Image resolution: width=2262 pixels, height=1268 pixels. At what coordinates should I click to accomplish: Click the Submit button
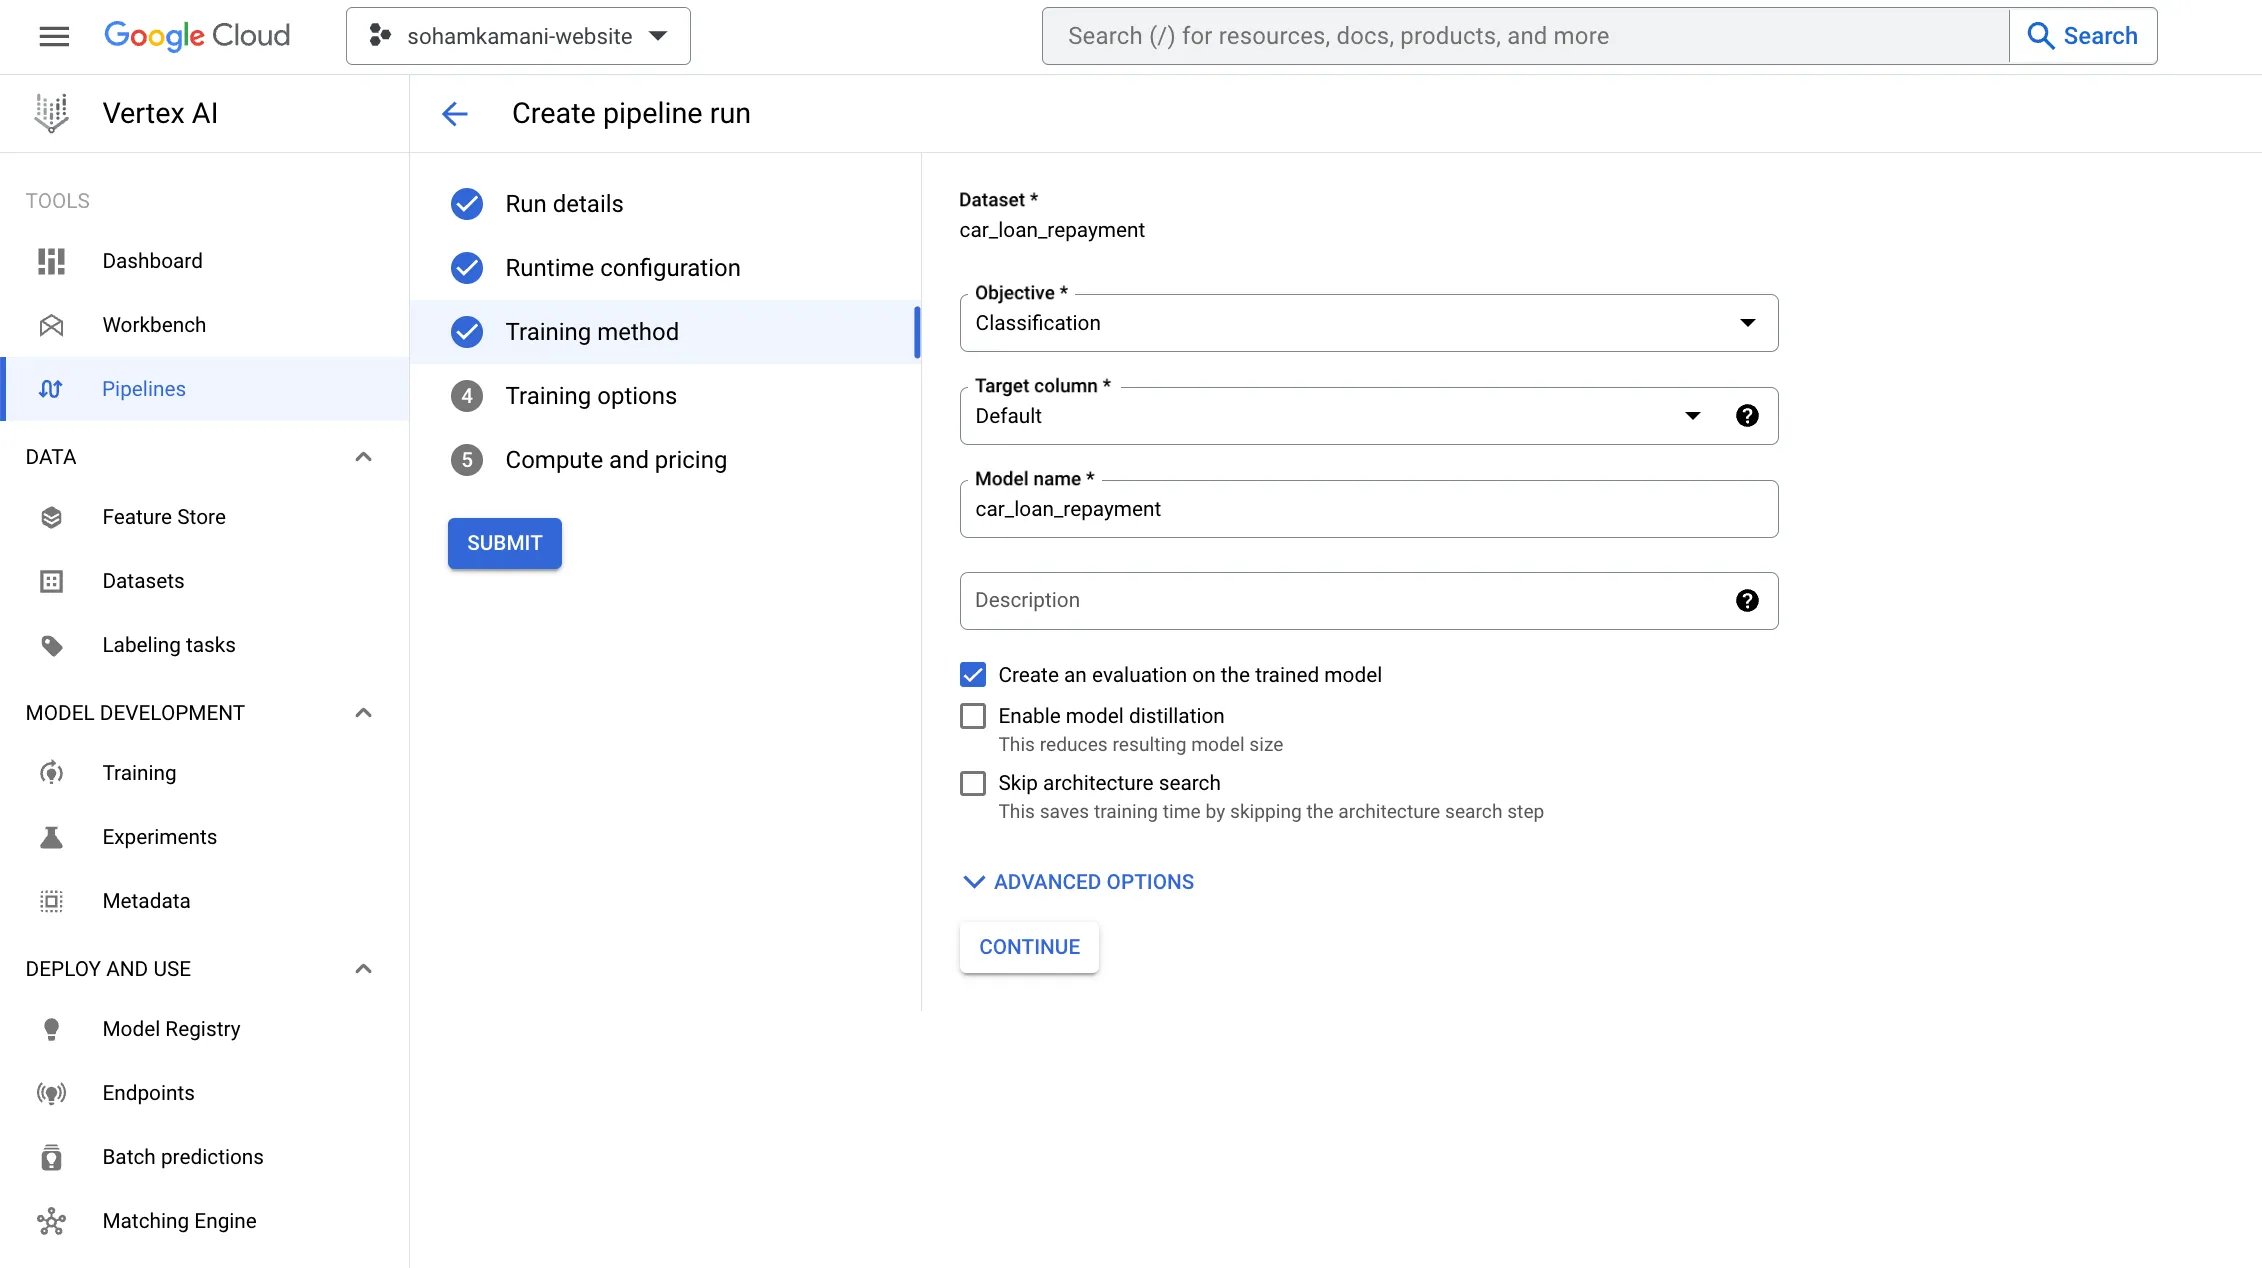pos(504,543)
